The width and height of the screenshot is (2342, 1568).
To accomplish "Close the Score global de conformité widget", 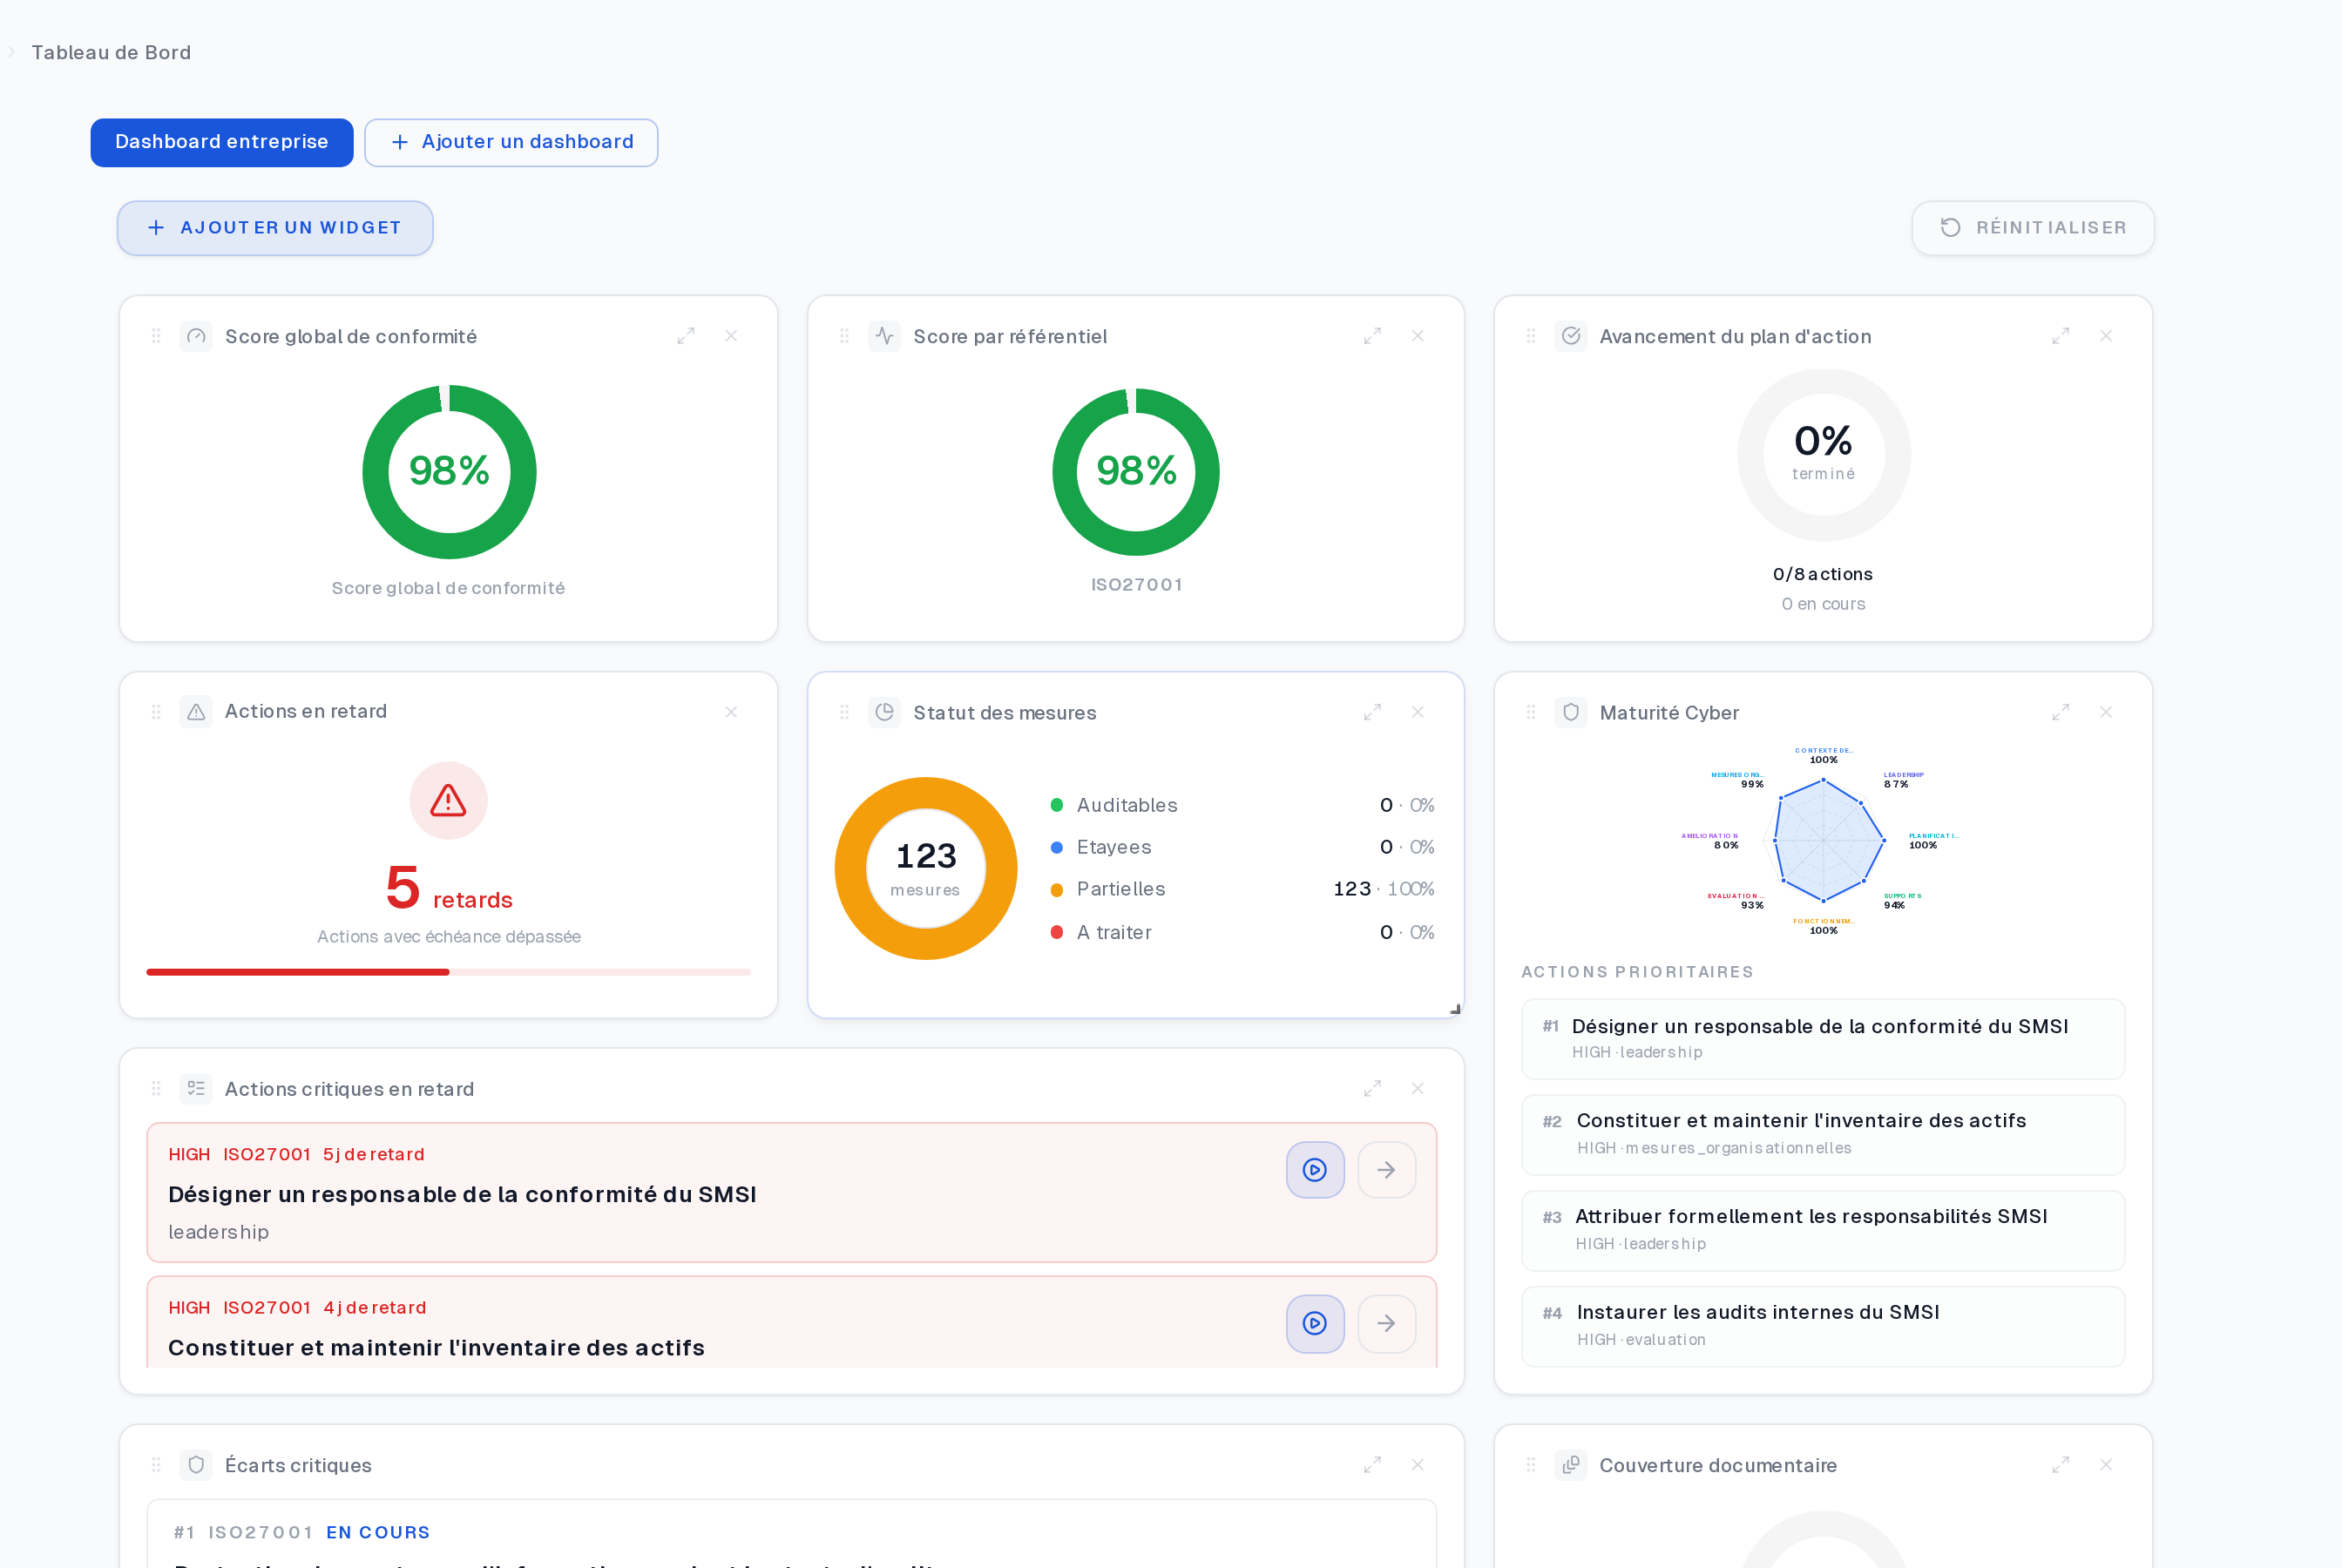I will 731,336.
